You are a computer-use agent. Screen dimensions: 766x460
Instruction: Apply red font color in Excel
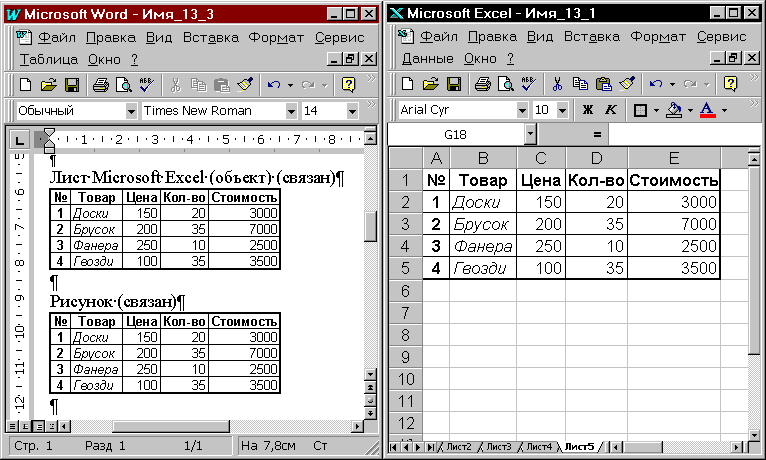(x=708, y=109)
